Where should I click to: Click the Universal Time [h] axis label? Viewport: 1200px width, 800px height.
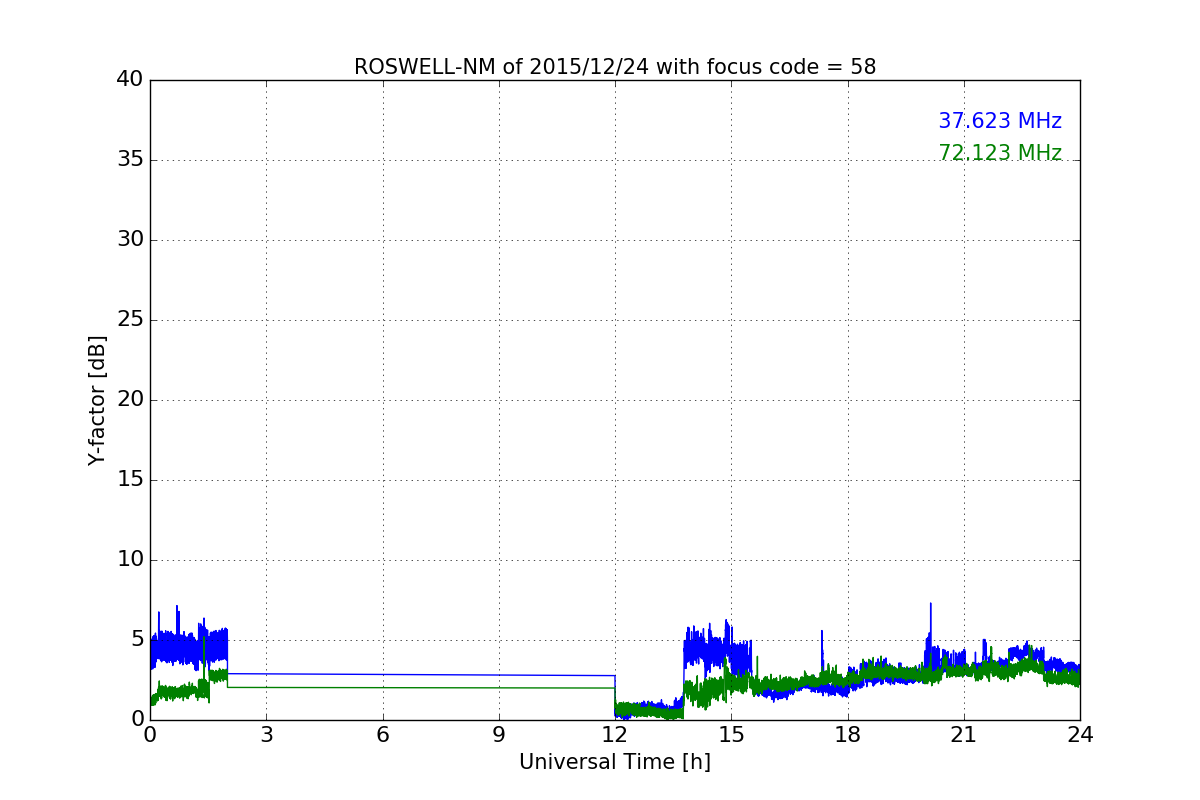pos(615,762)
